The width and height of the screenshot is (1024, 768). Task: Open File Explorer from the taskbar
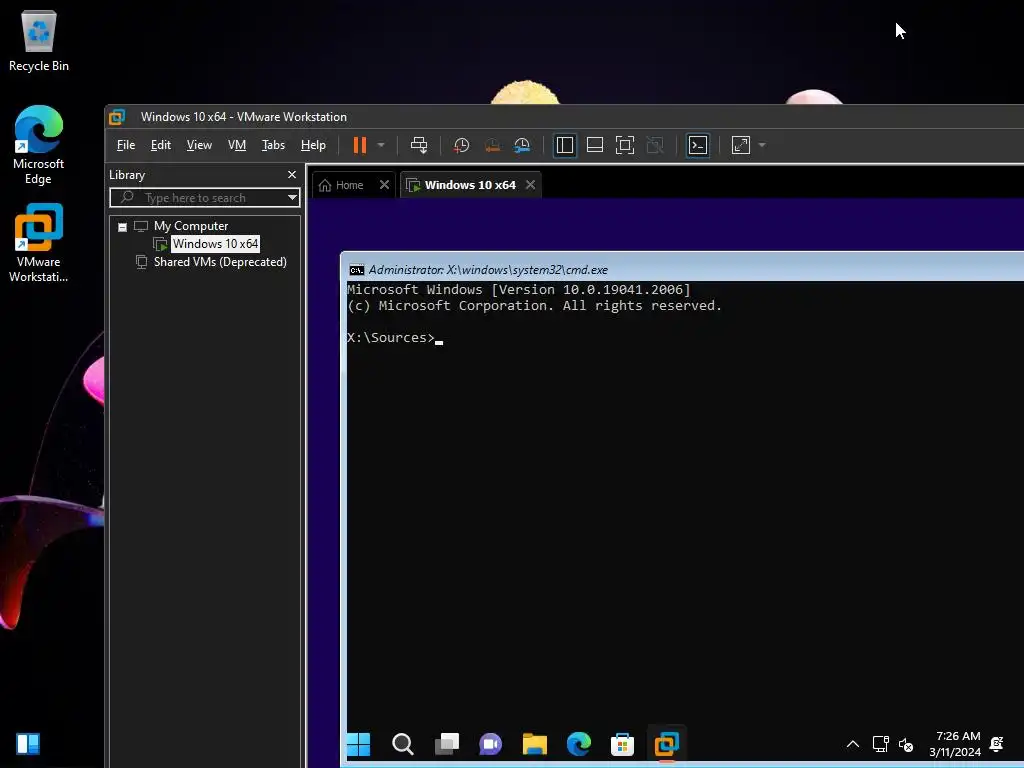(x=535, y=744)
